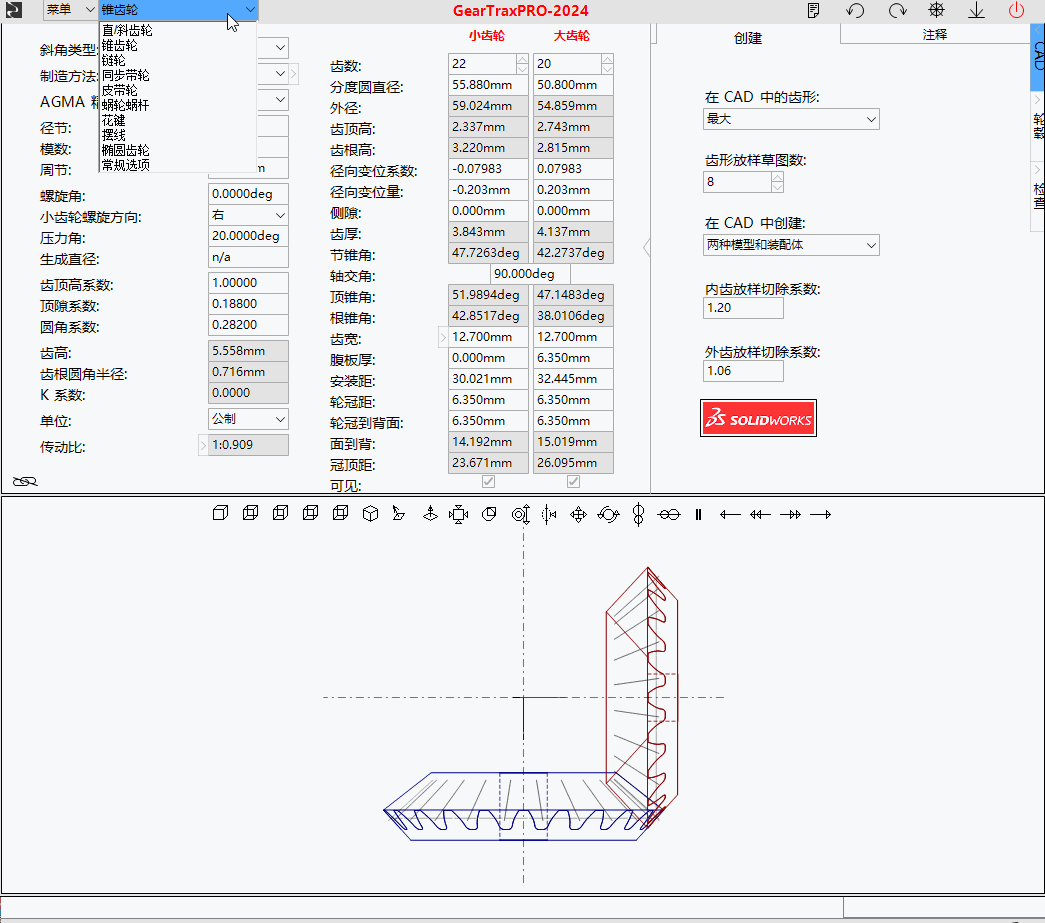The width and height of the screenshot is (1045, 923).
Task: Pause the gear animation
Action: click(698, 514)
